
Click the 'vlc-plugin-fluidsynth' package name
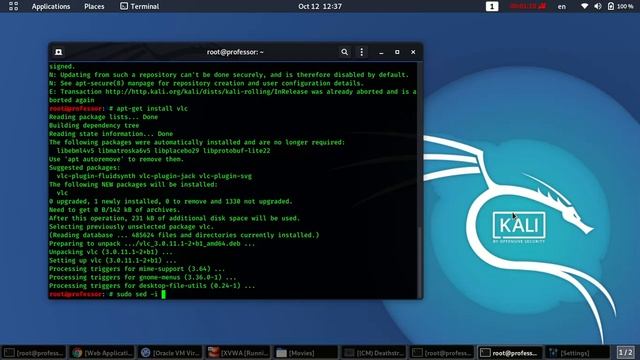click(x=96, y=176)
